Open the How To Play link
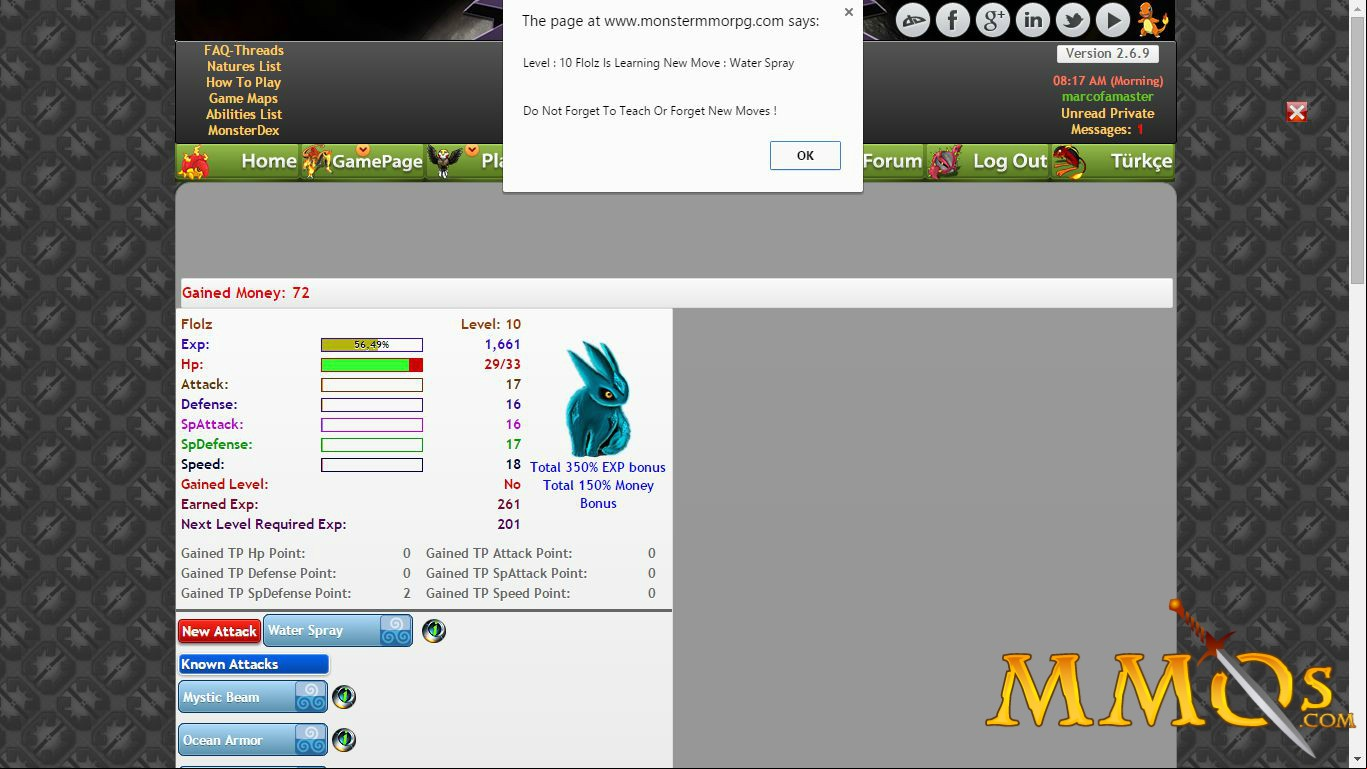Image resolution: width=1367 pixels, height=769 pixels. pyautogui.click(x=243, y=82)
